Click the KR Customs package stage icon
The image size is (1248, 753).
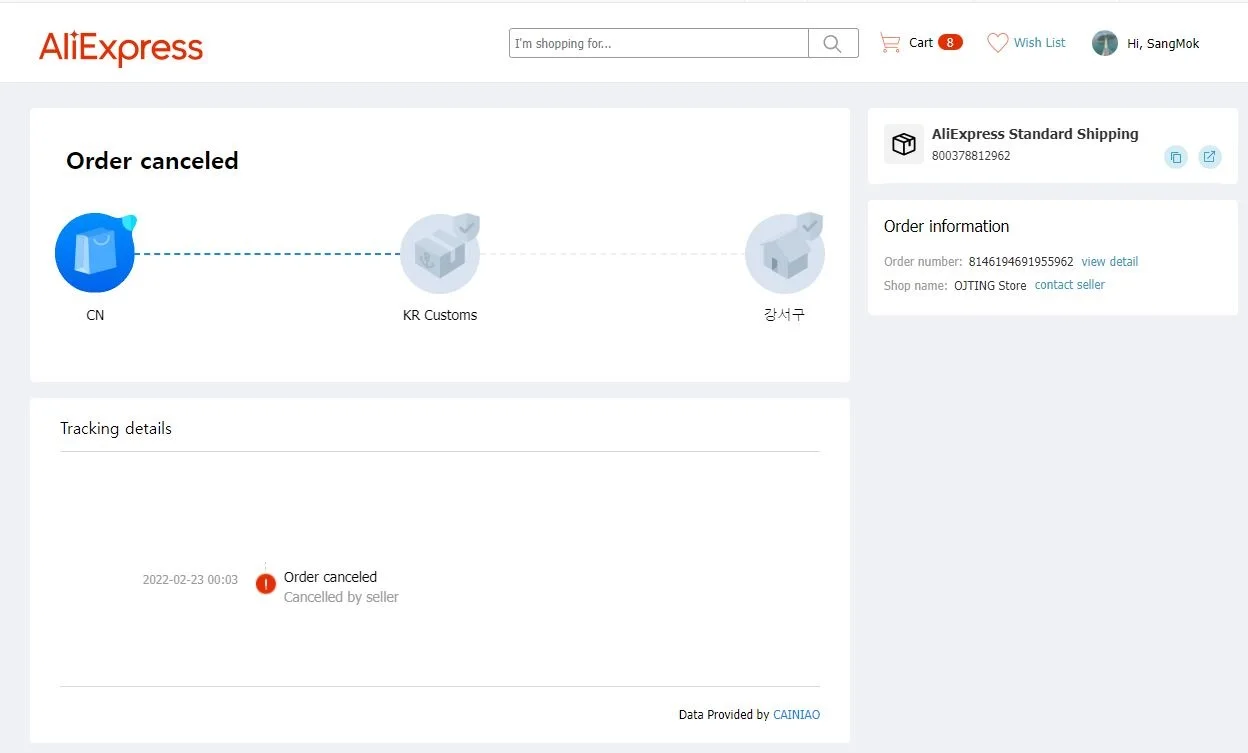440,253
